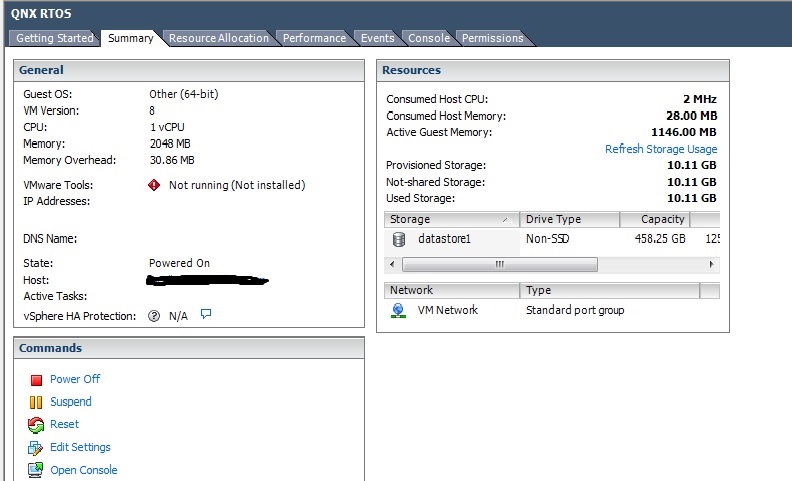Click the Open Console icon
Image resolution: width=792 pixels, height=481 pixels.
[x=36, y=470]
